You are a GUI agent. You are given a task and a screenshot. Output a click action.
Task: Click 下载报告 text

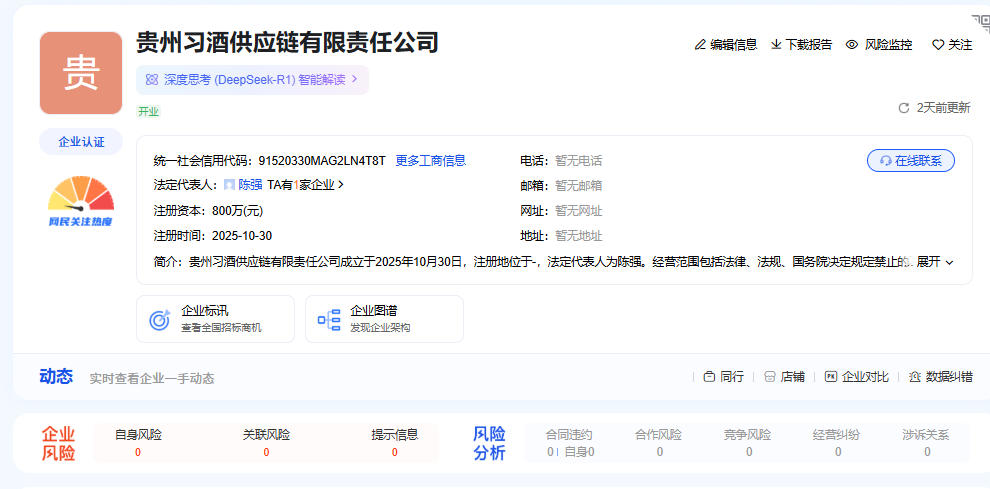pos(809,45)
